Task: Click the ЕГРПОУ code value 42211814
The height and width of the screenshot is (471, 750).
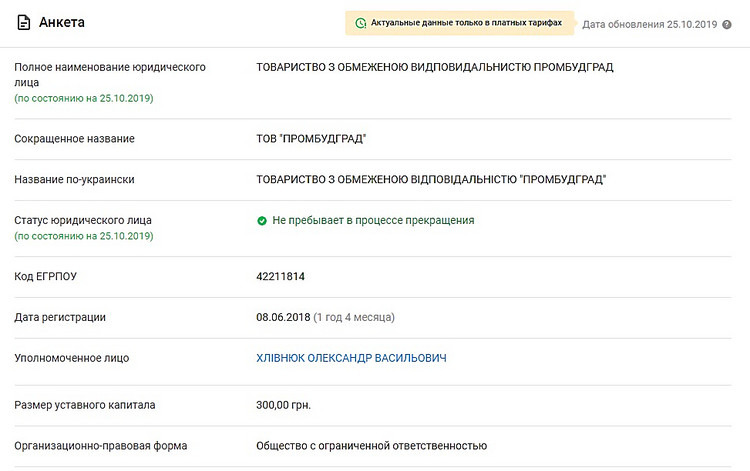Action: (281, 276)
